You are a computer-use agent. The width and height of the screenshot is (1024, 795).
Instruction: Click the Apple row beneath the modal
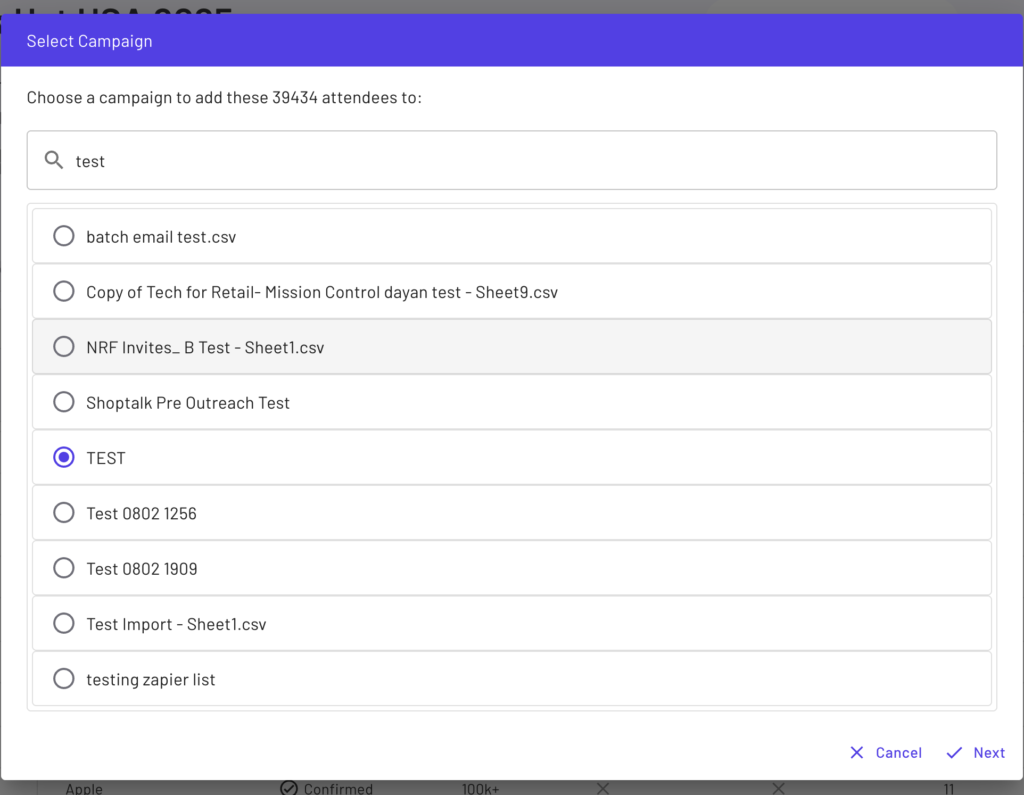coord(84,788)
